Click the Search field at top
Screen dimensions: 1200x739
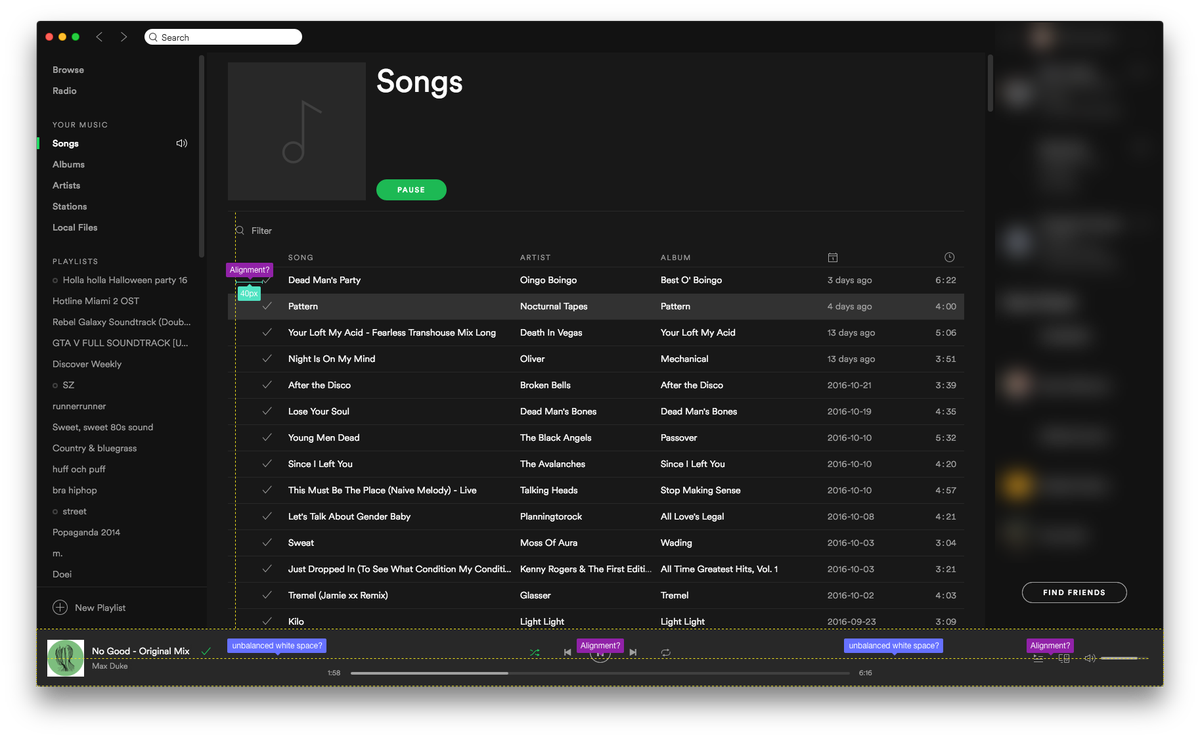pos(223,37)
